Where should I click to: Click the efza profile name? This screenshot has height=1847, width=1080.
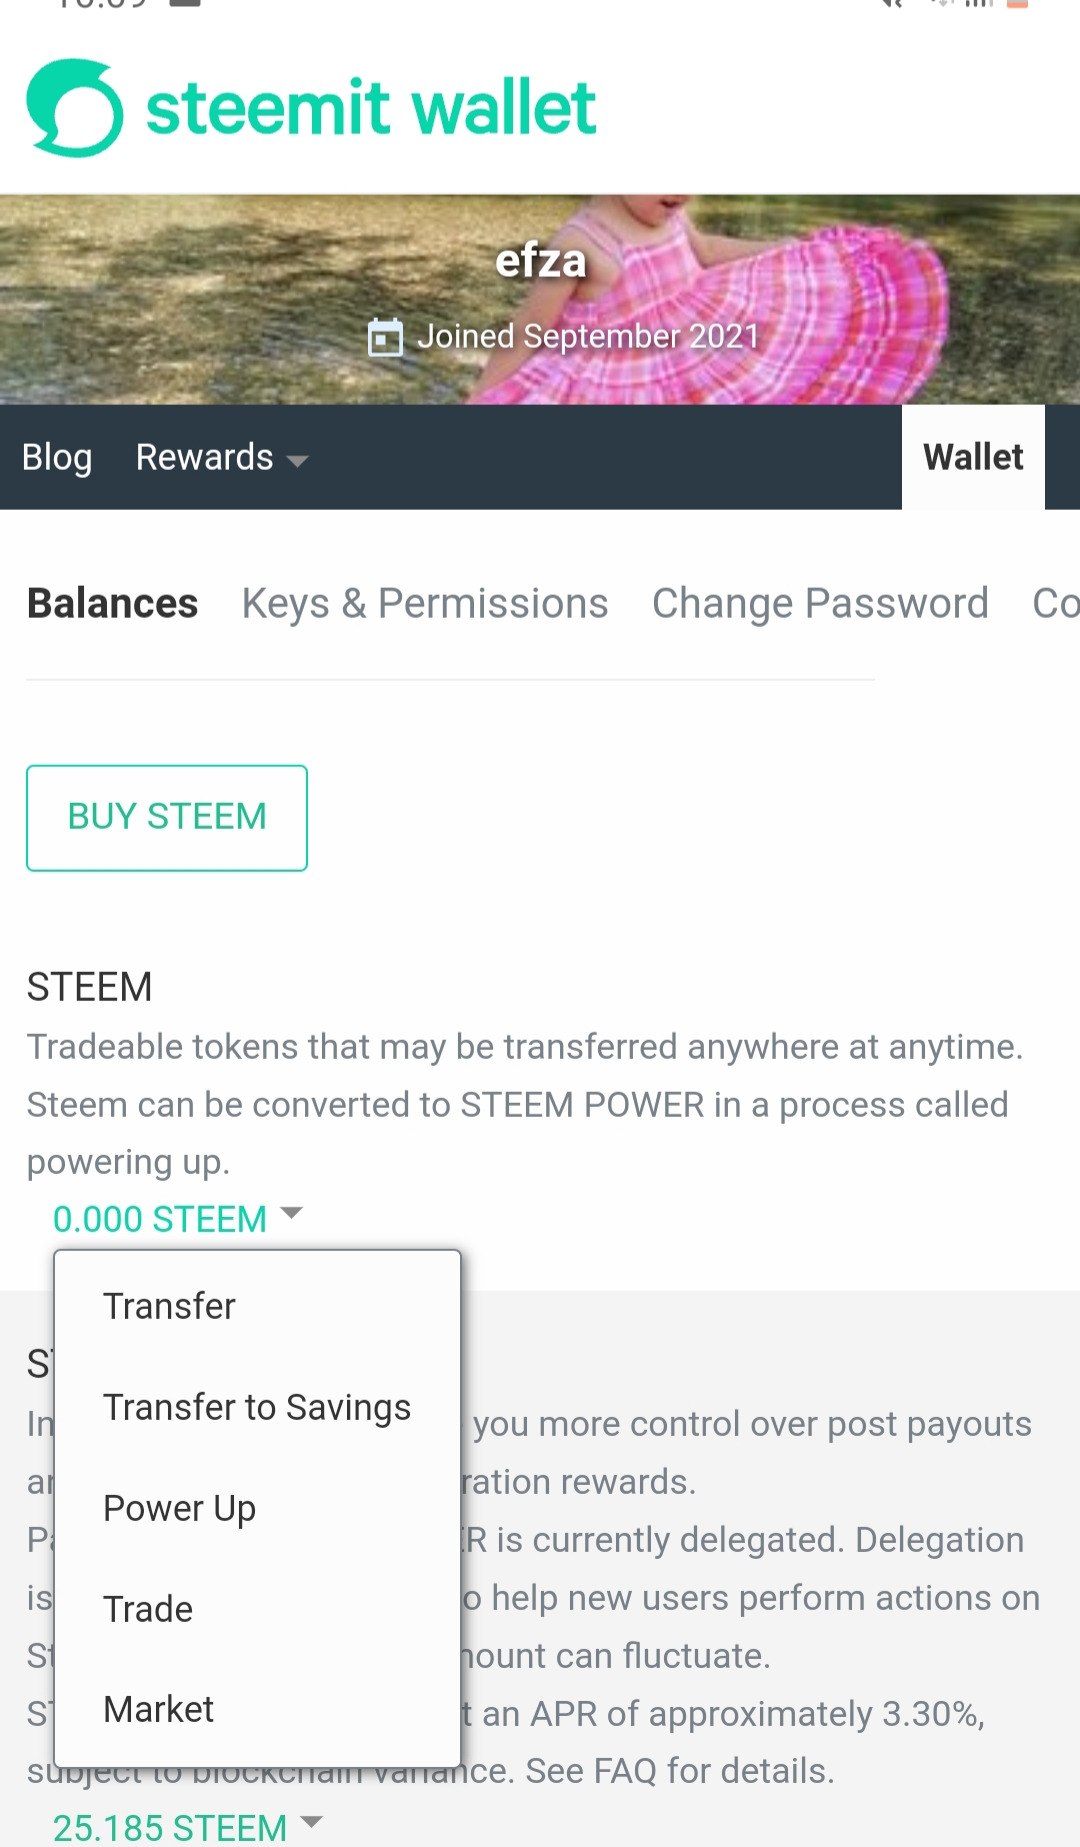tap(541, 261)
